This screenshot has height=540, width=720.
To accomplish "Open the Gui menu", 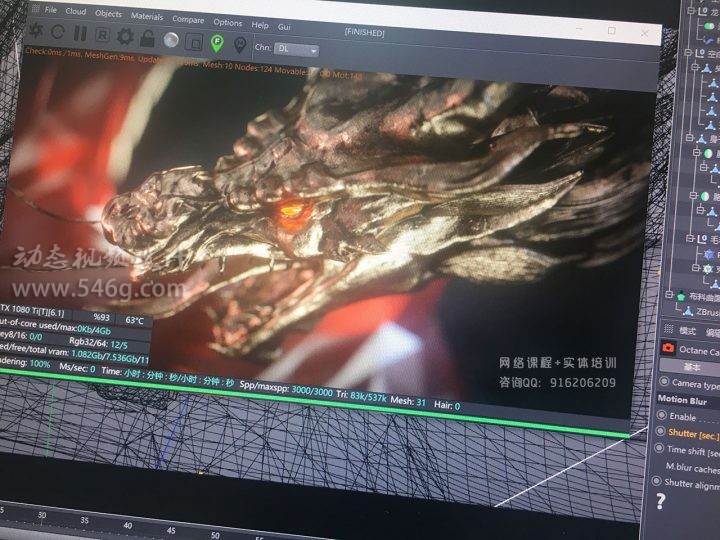I will coord(284,27).
